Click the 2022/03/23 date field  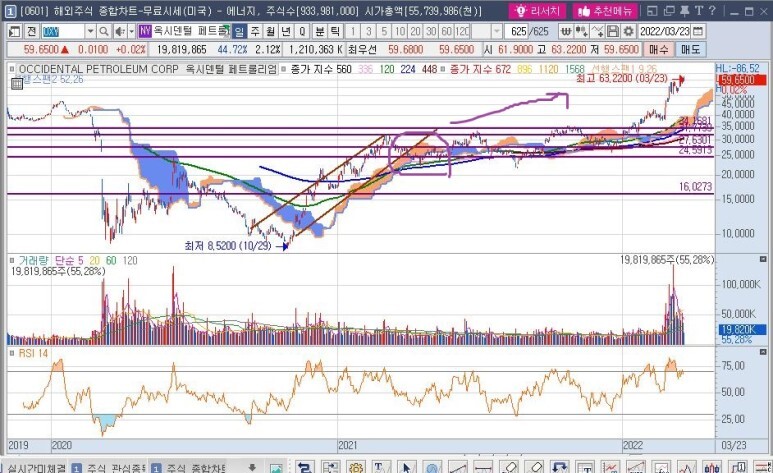point(665,32)
